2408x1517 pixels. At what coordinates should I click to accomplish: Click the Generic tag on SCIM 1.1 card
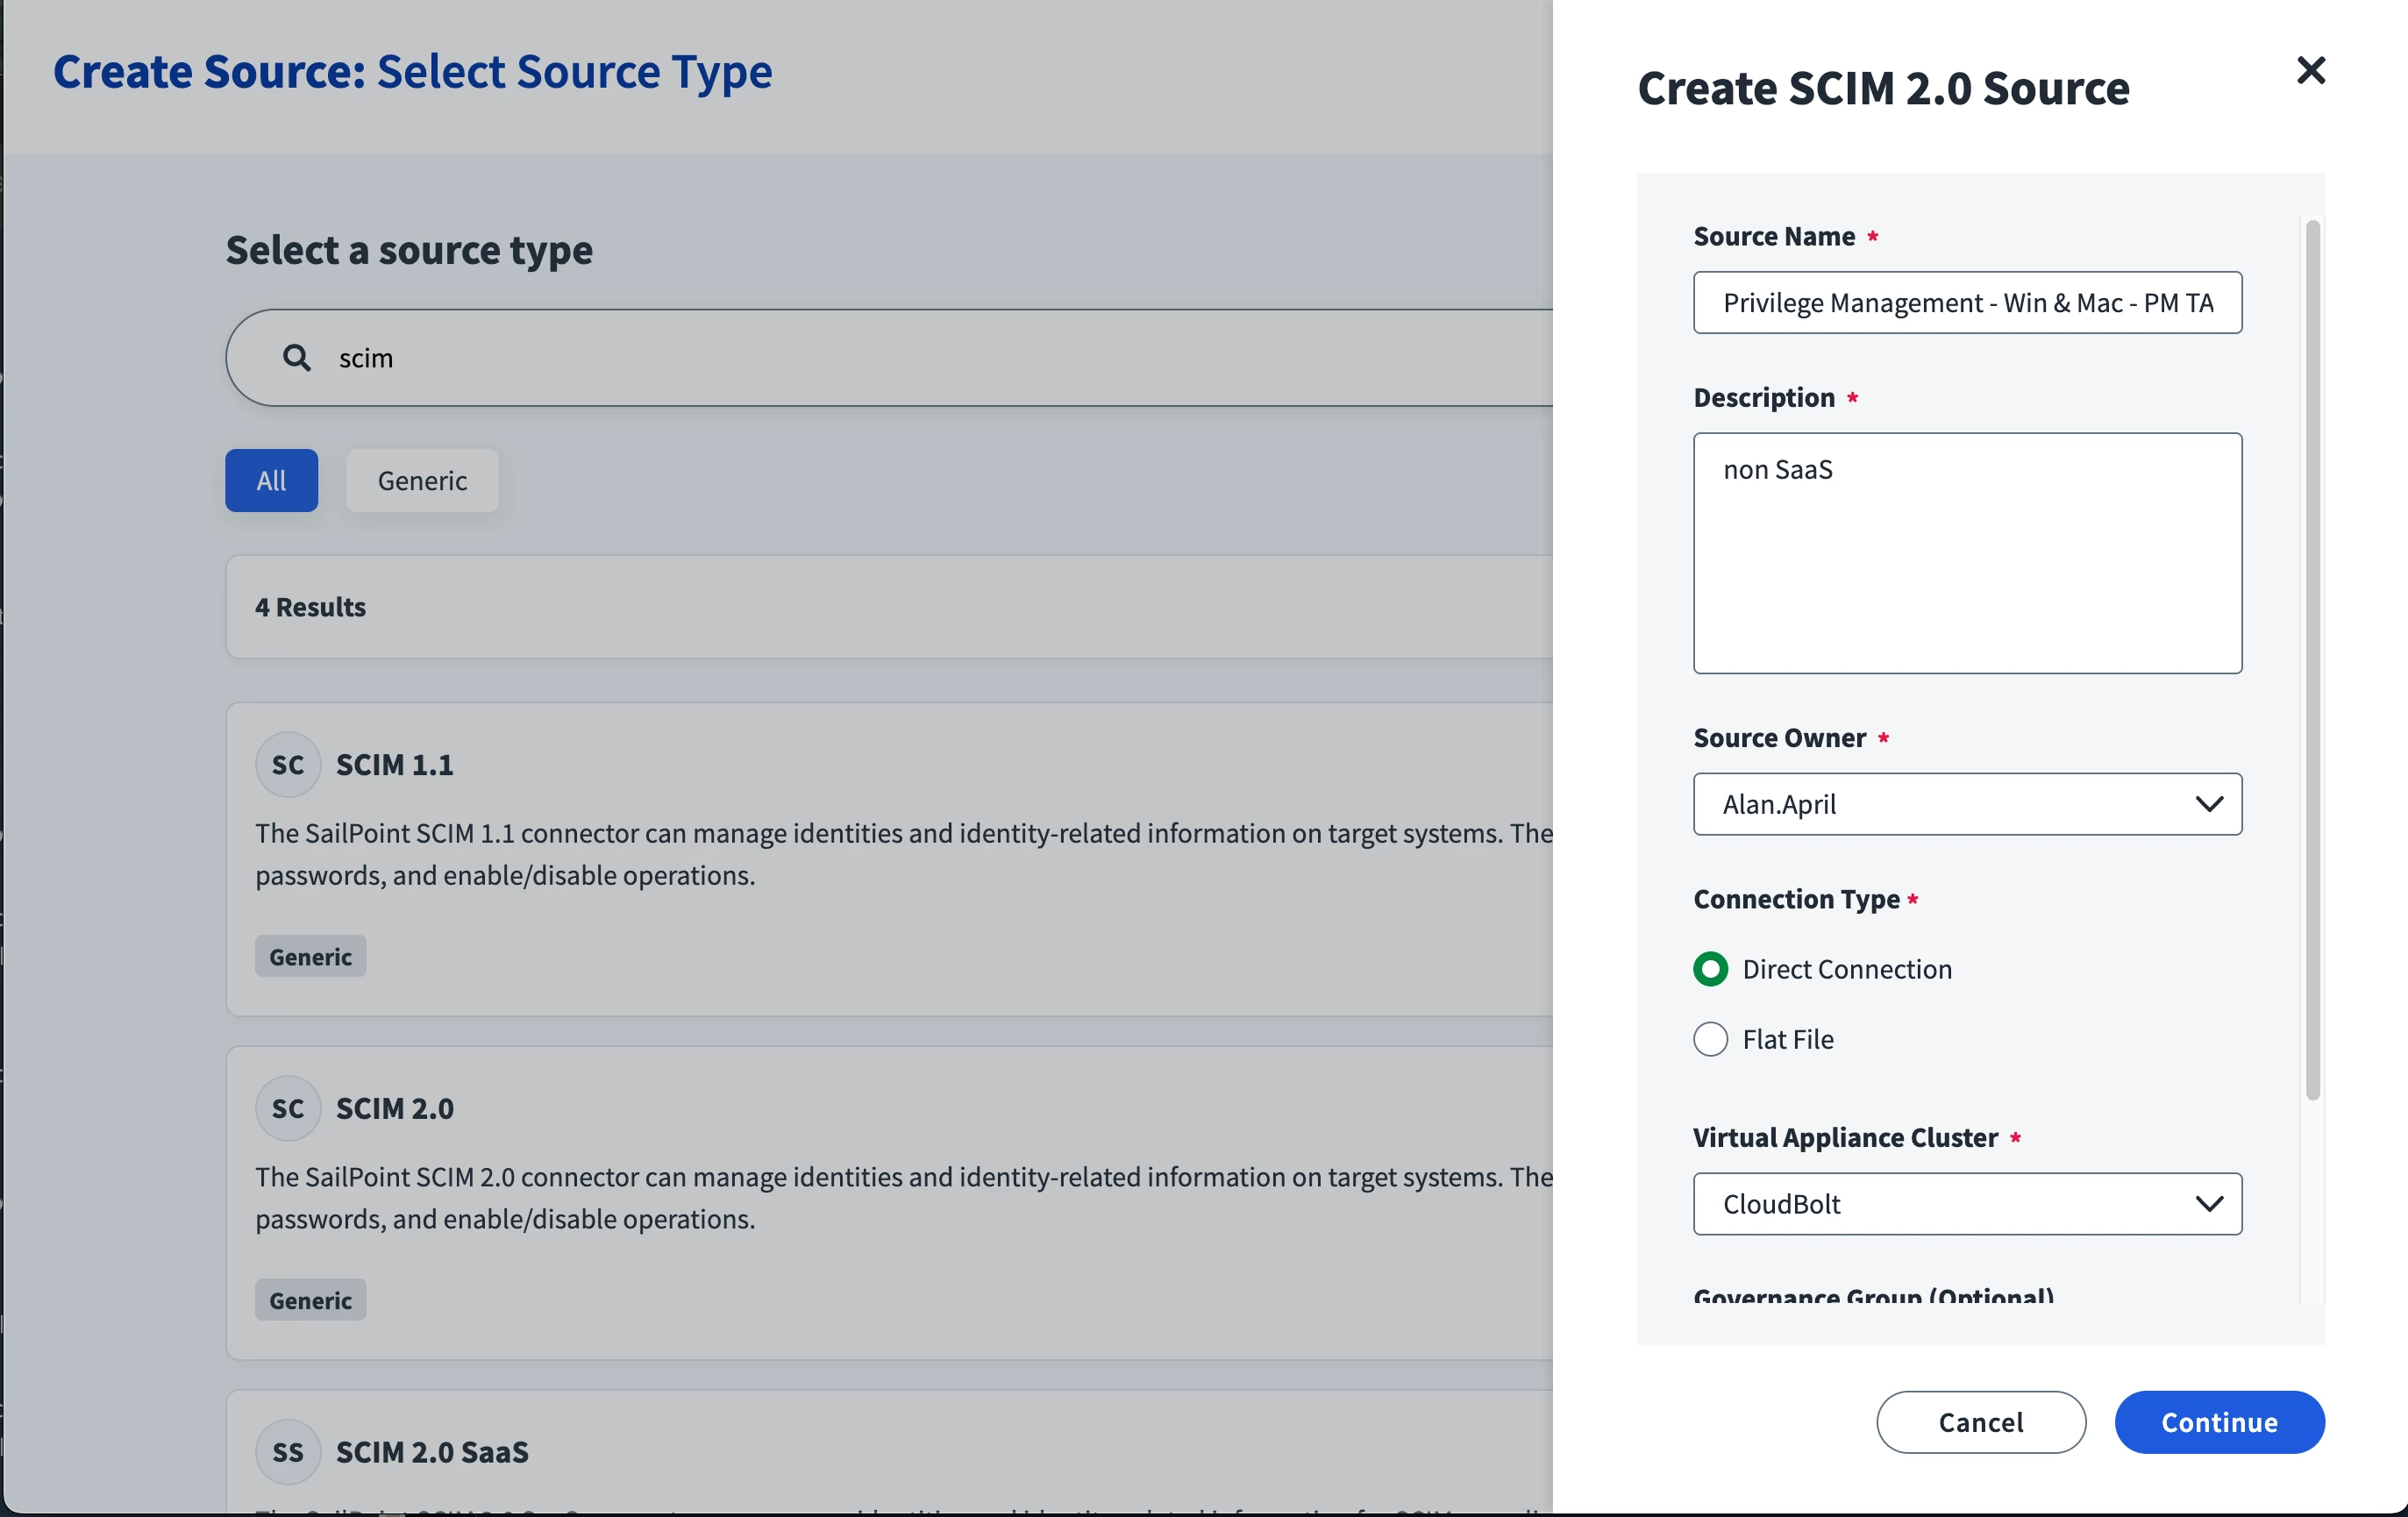coord(310,957)
